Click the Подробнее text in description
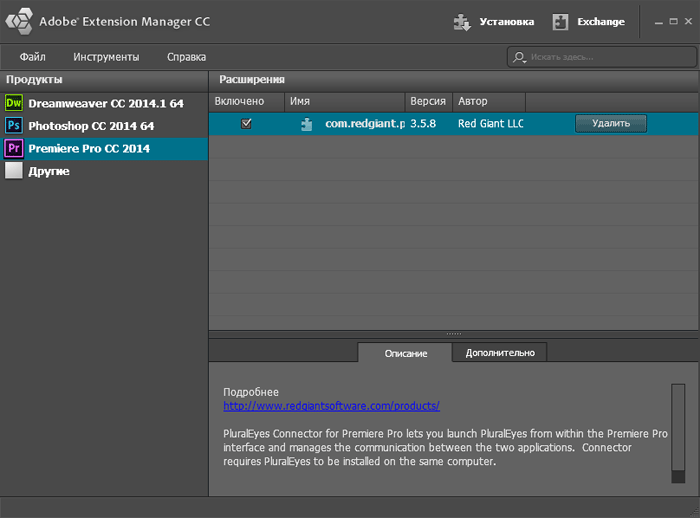 pos(251,392)
